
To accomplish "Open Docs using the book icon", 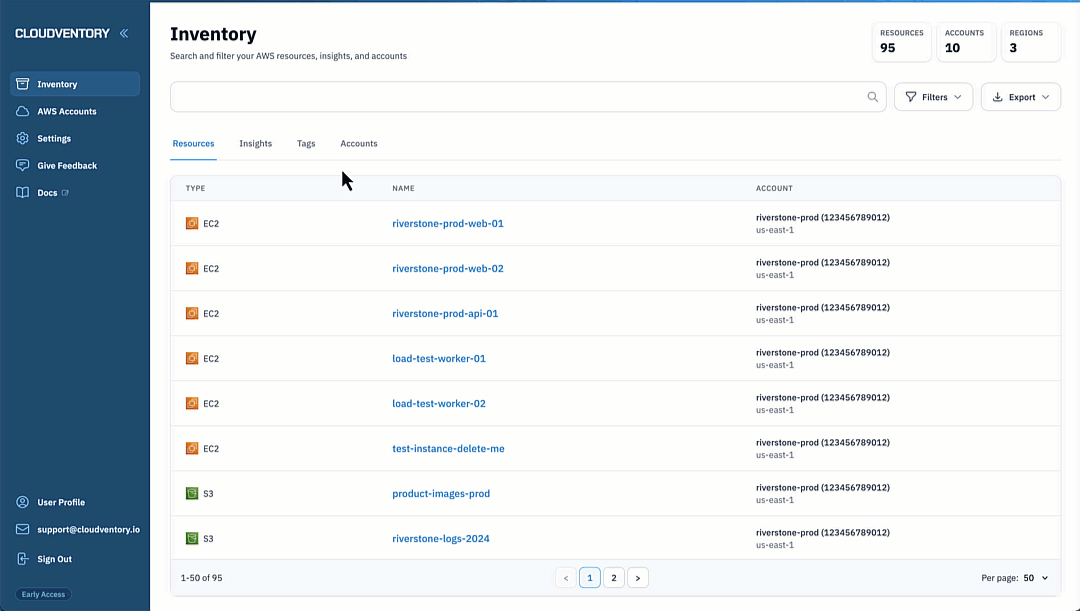I will [x=22, y=192].
